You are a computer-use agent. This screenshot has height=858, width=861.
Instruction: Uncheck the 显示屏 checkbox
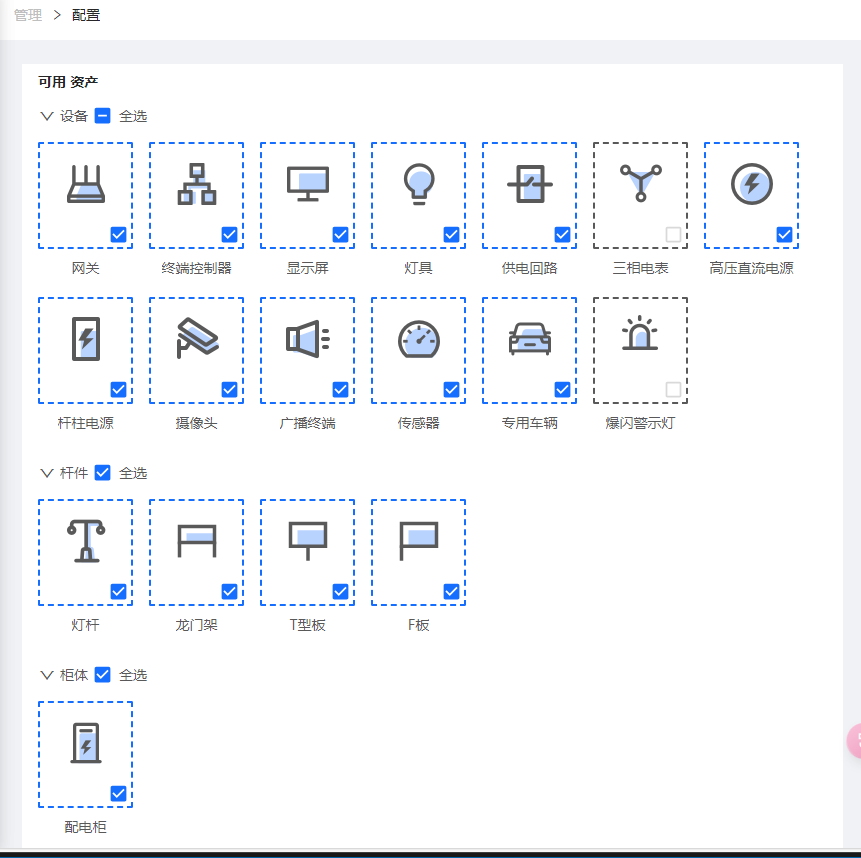340,234
